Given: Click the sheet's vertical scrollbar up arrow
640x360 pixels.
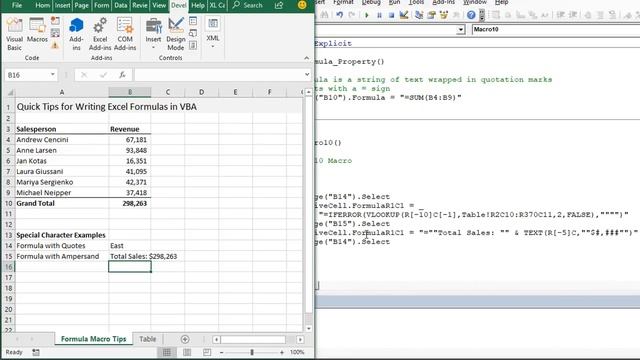Looking at the screenshot, I should click(x=309, y=92).
